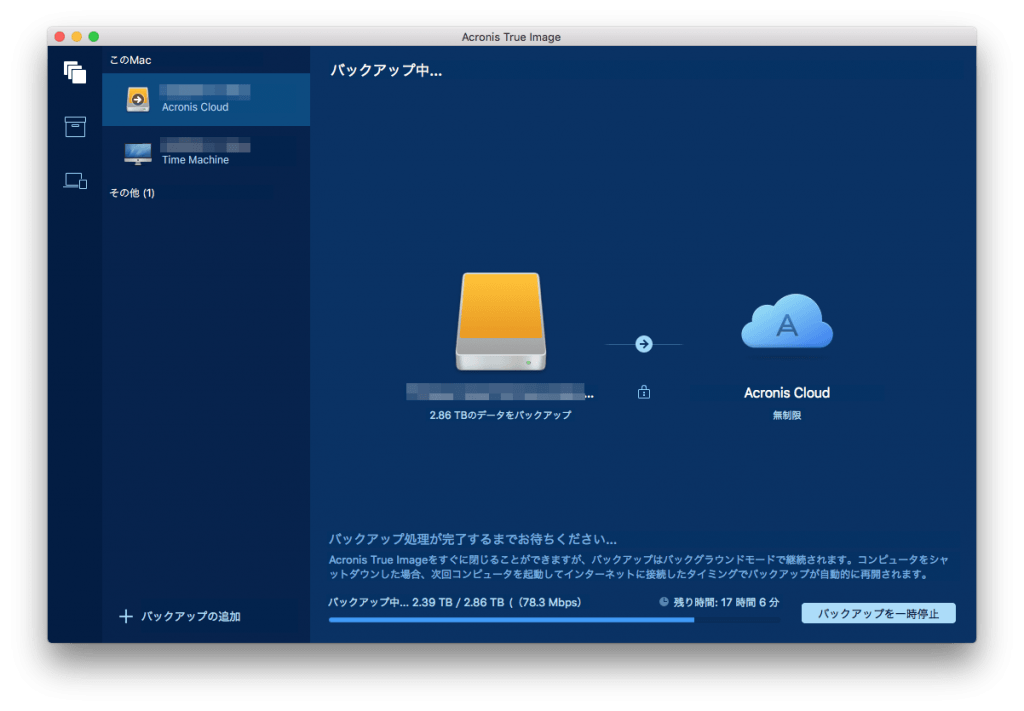Close the Acronis True Image window
Image resolution: width=1024 pixels, height=711 pixels.
coord(59,37)
